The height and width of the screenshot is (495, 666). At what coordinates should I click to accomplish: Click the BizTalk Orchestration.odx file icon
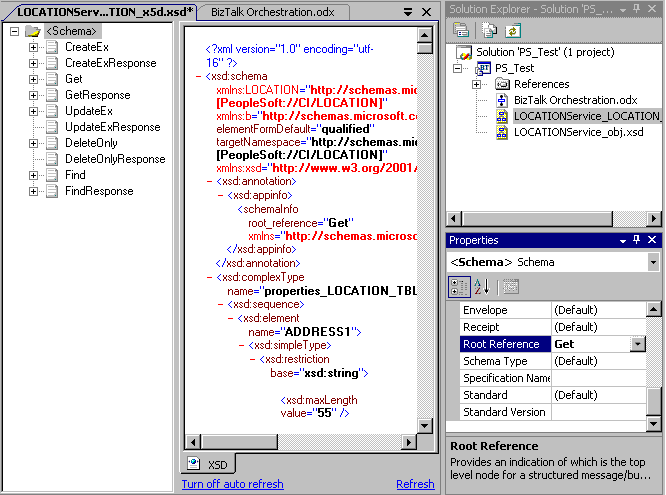point(502,100)
